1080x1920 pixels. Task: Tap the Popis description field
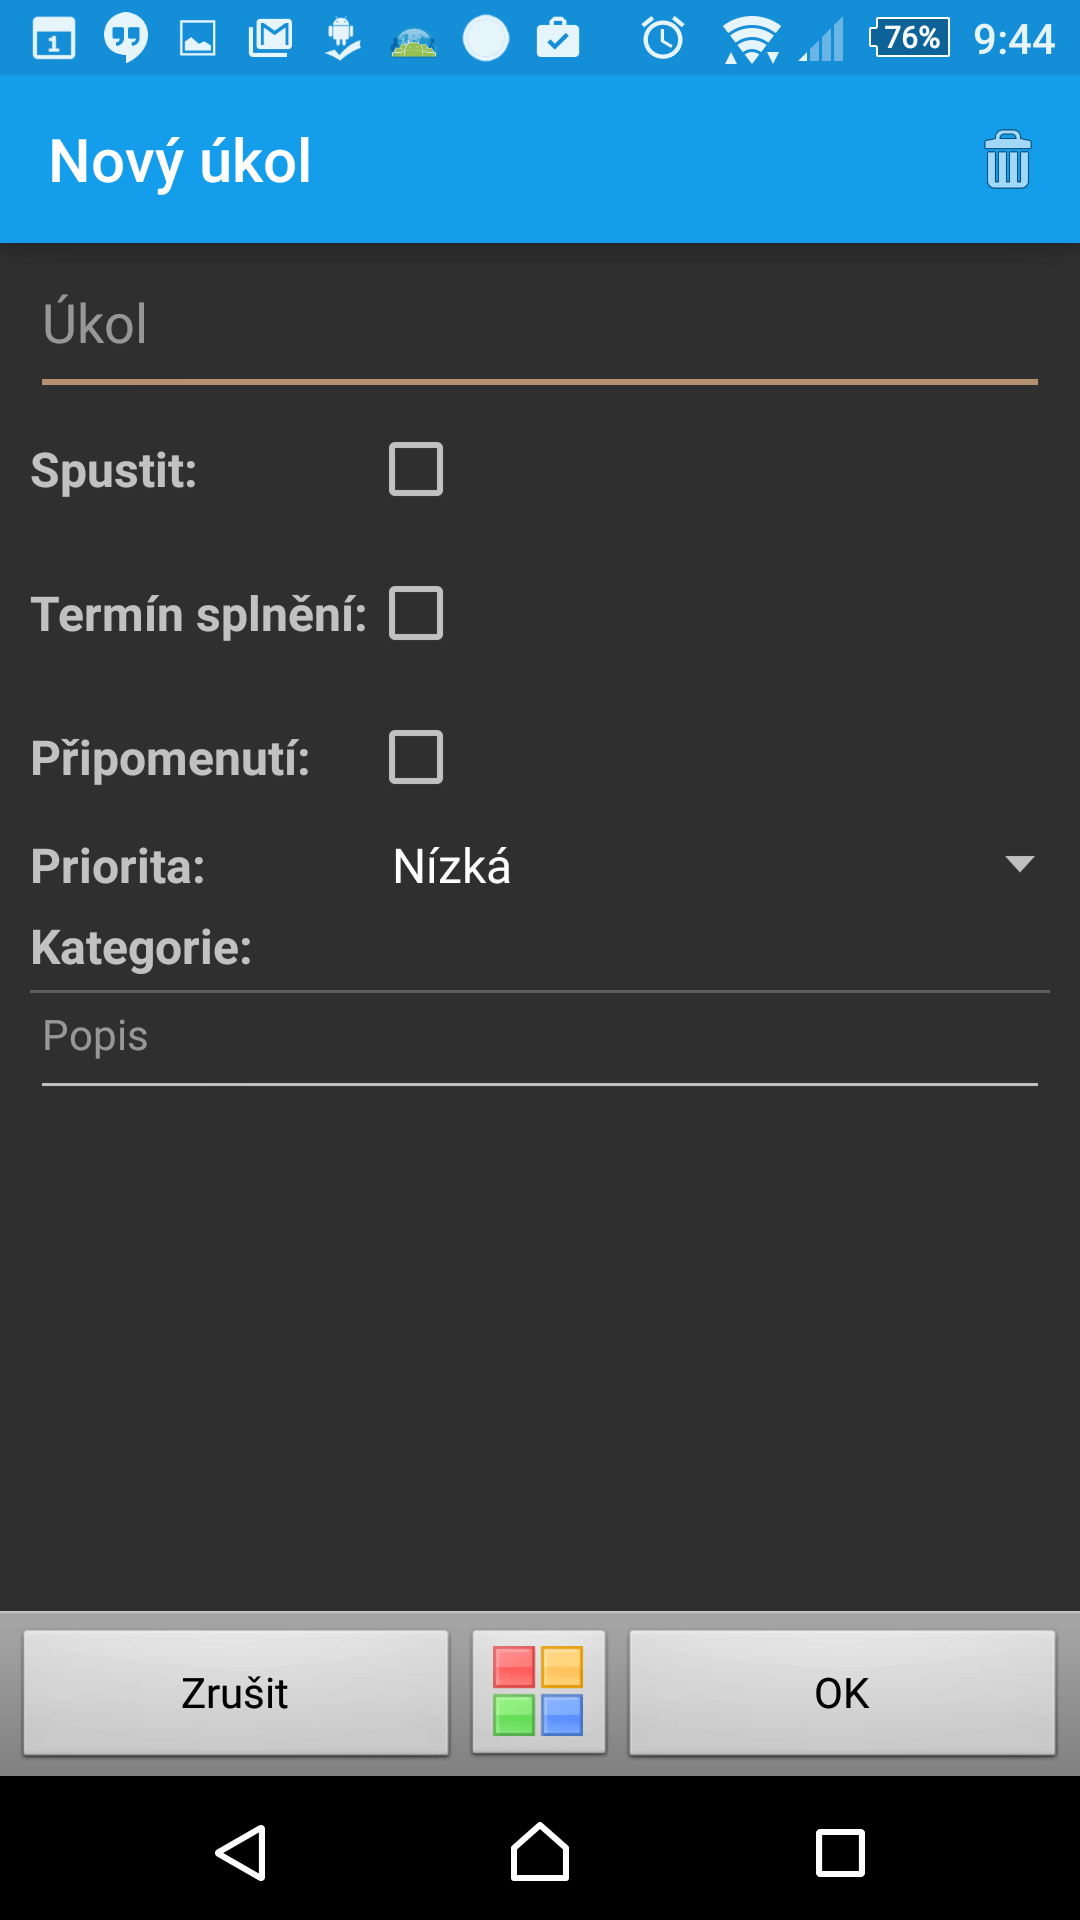click(x=540, y=1038)
